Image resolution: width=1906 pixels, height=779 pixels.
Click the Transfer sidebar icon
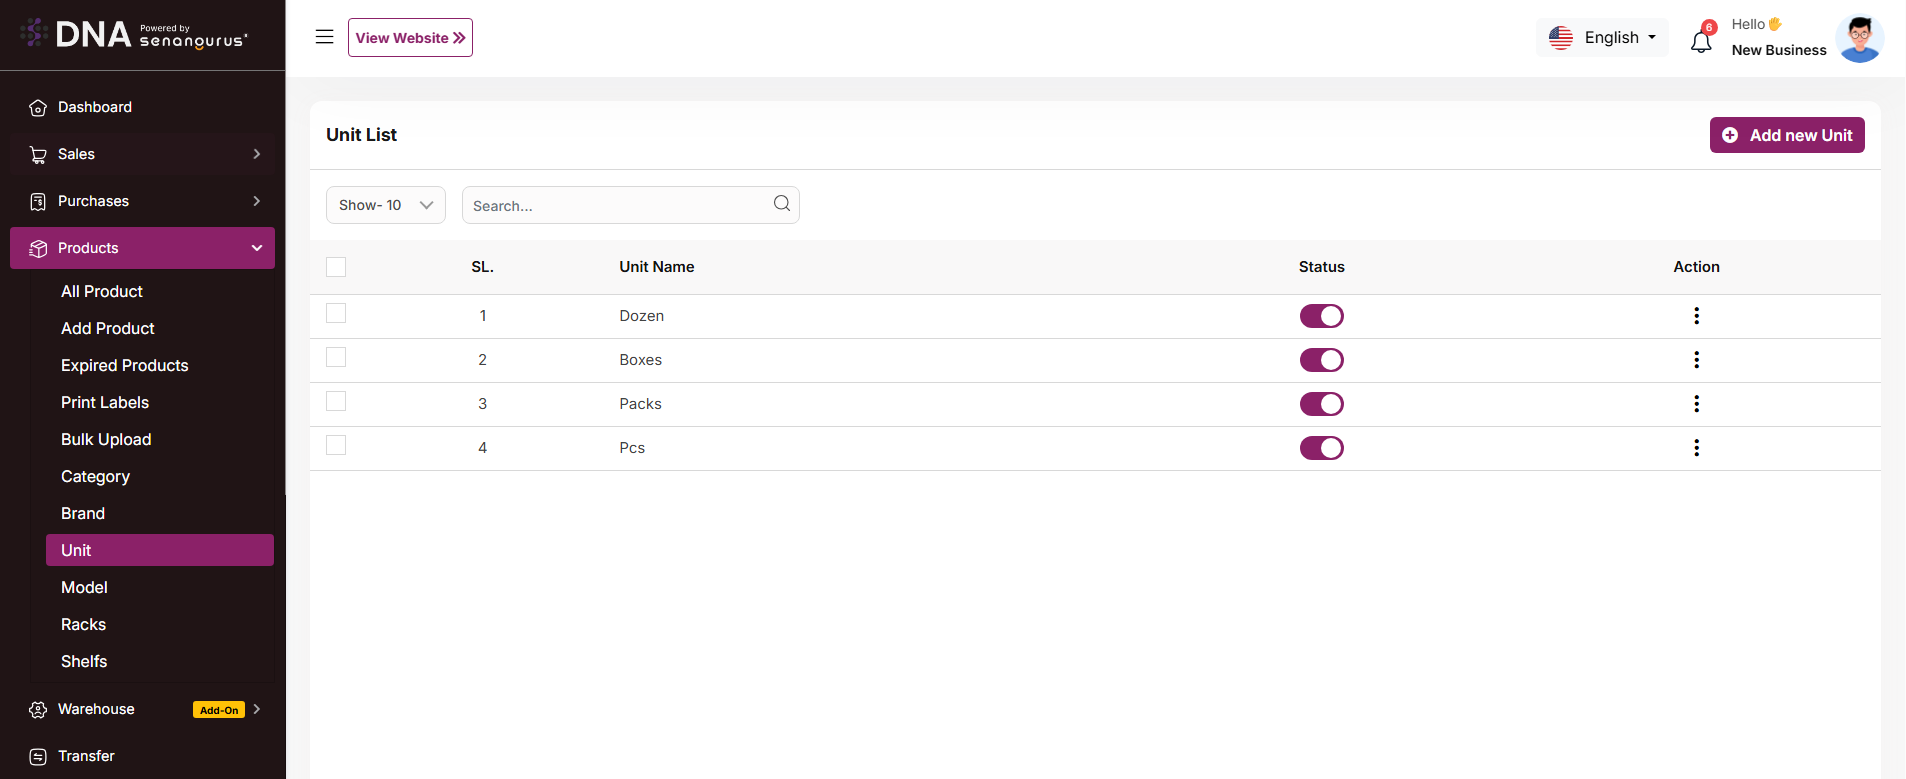click(38, 757)
